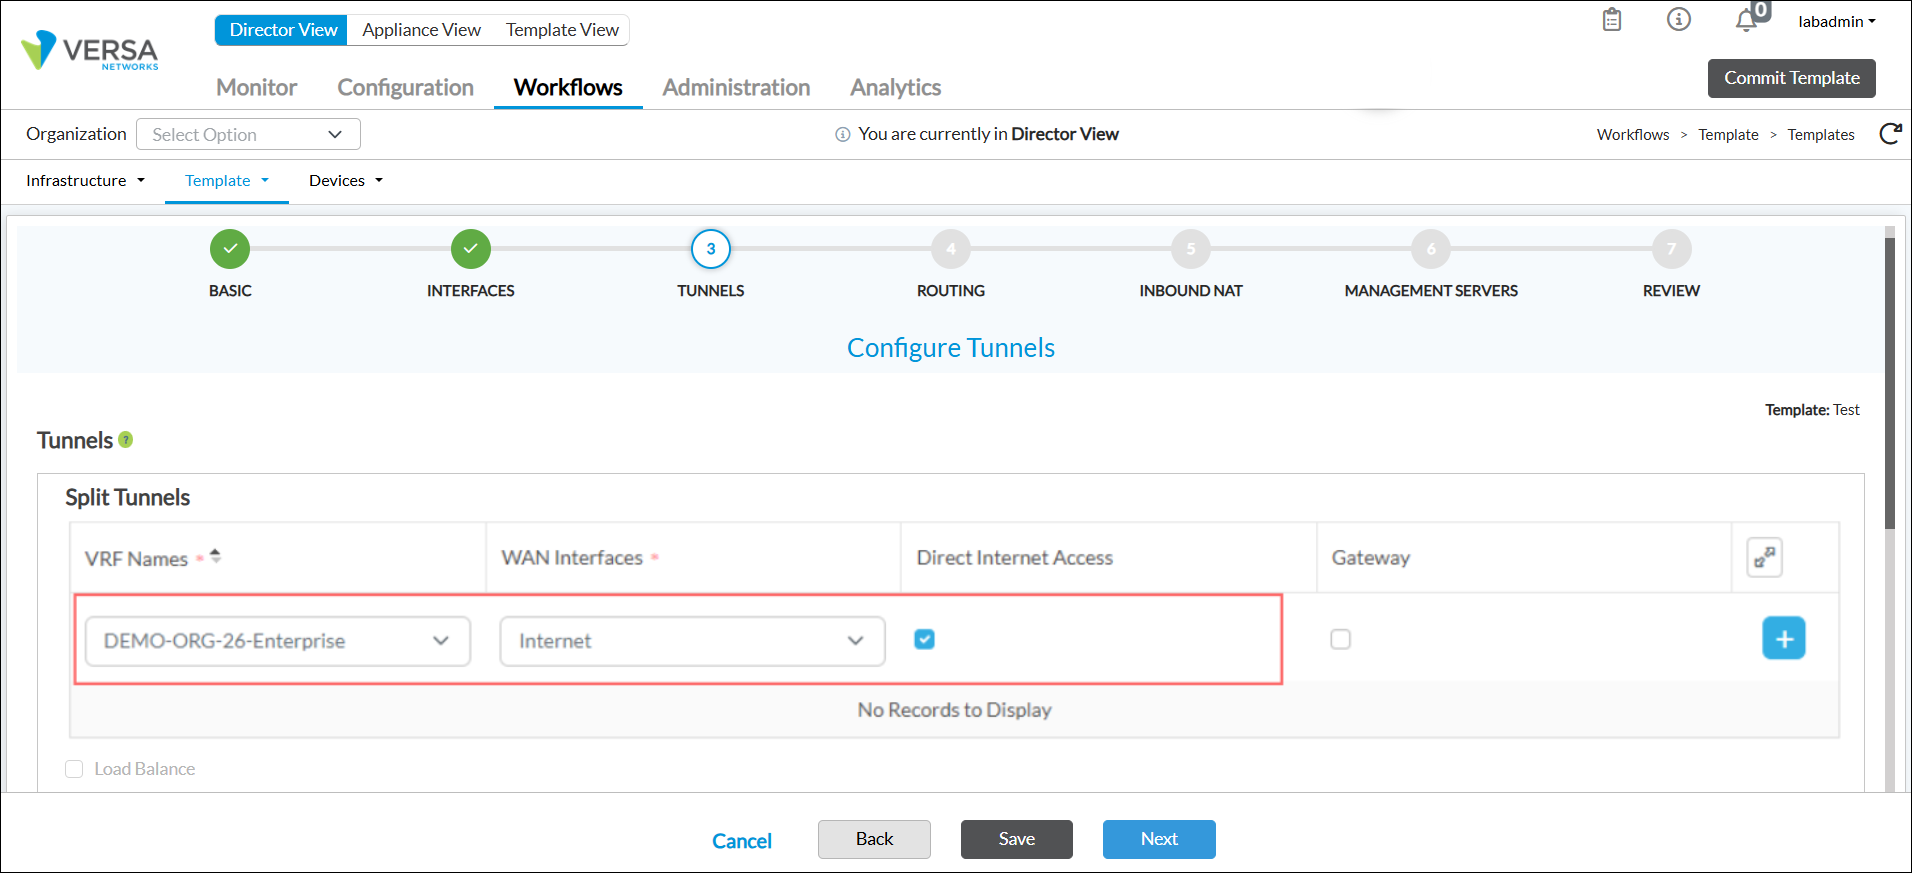Switch to Appliance View
The width and height of the screenshot is (1912, 873).
tap(421, 30)
